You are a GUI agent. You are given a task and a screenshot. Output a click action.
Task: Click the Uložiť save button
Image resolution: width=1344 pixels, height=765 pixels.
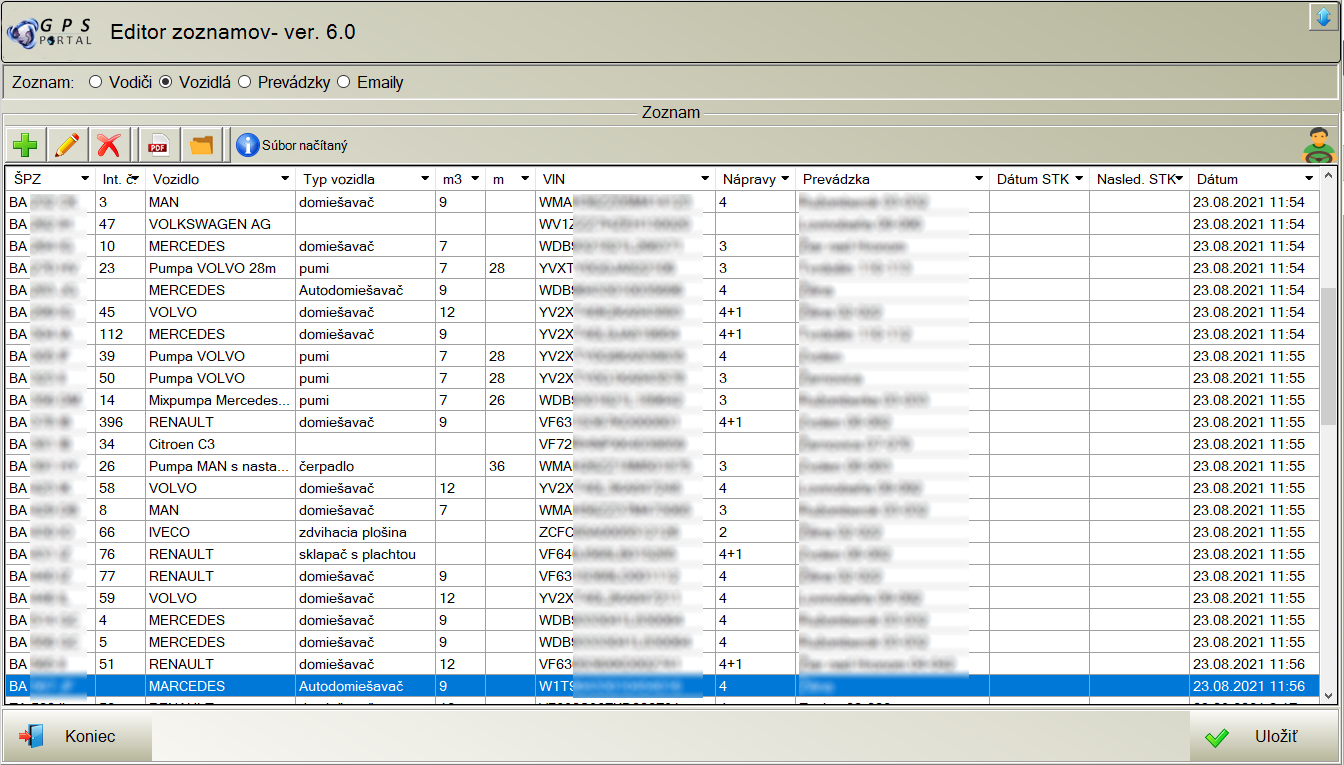1264,737
